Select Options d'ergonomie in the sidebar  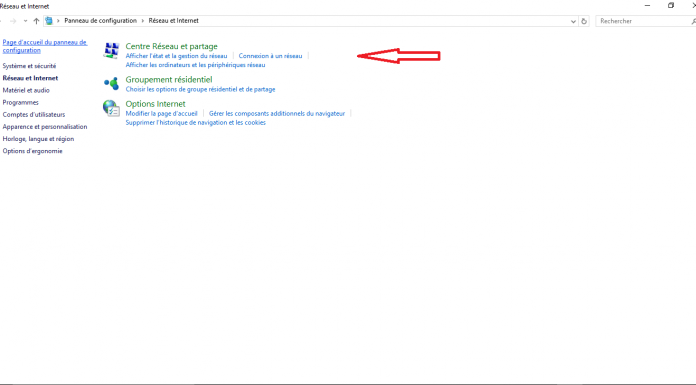(32, 151)
